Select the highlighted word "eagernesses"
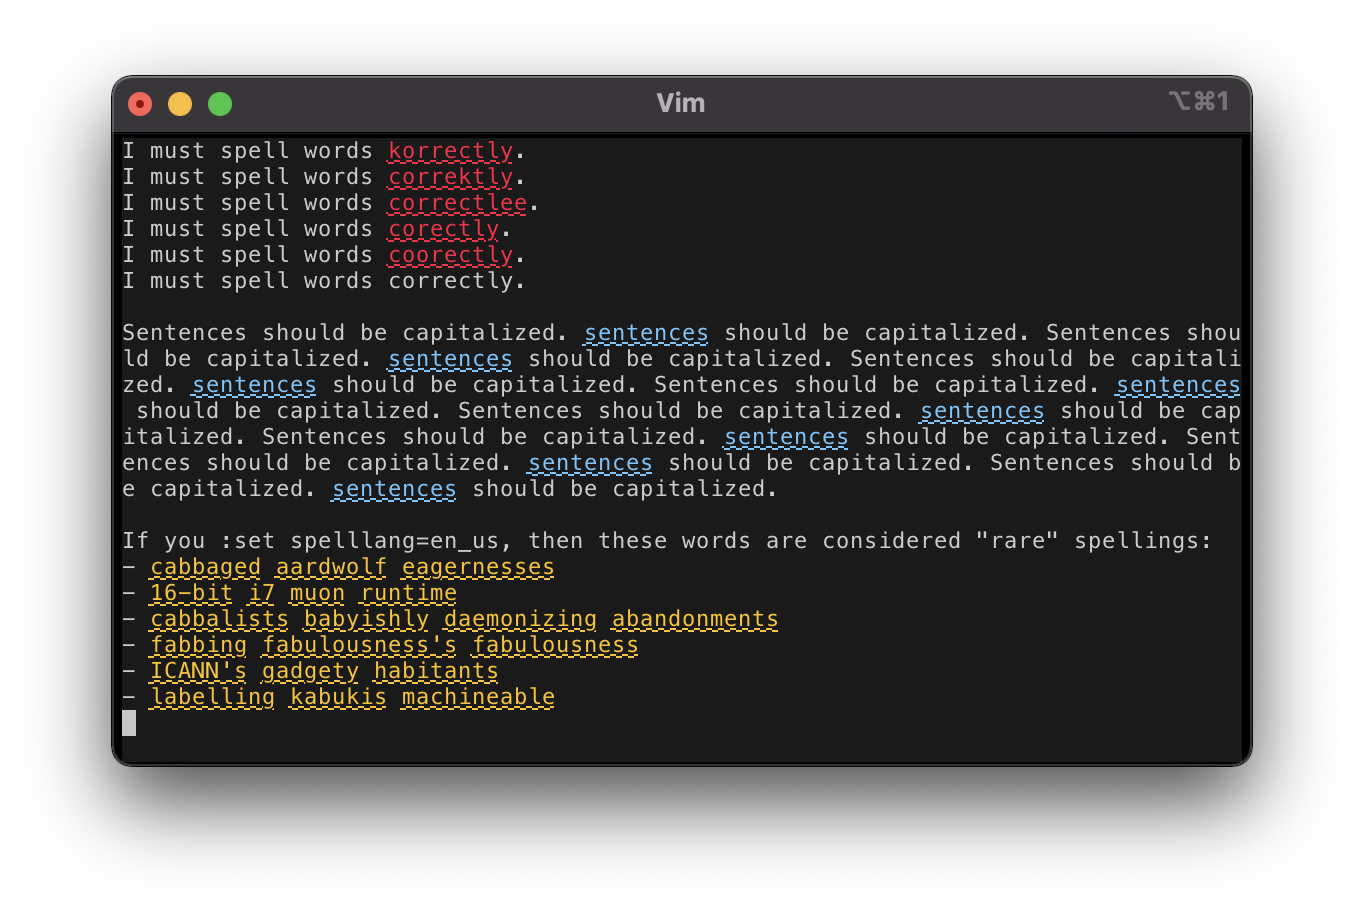The width and height of the screenshot is (1364, 914). (x=476, y=567)
